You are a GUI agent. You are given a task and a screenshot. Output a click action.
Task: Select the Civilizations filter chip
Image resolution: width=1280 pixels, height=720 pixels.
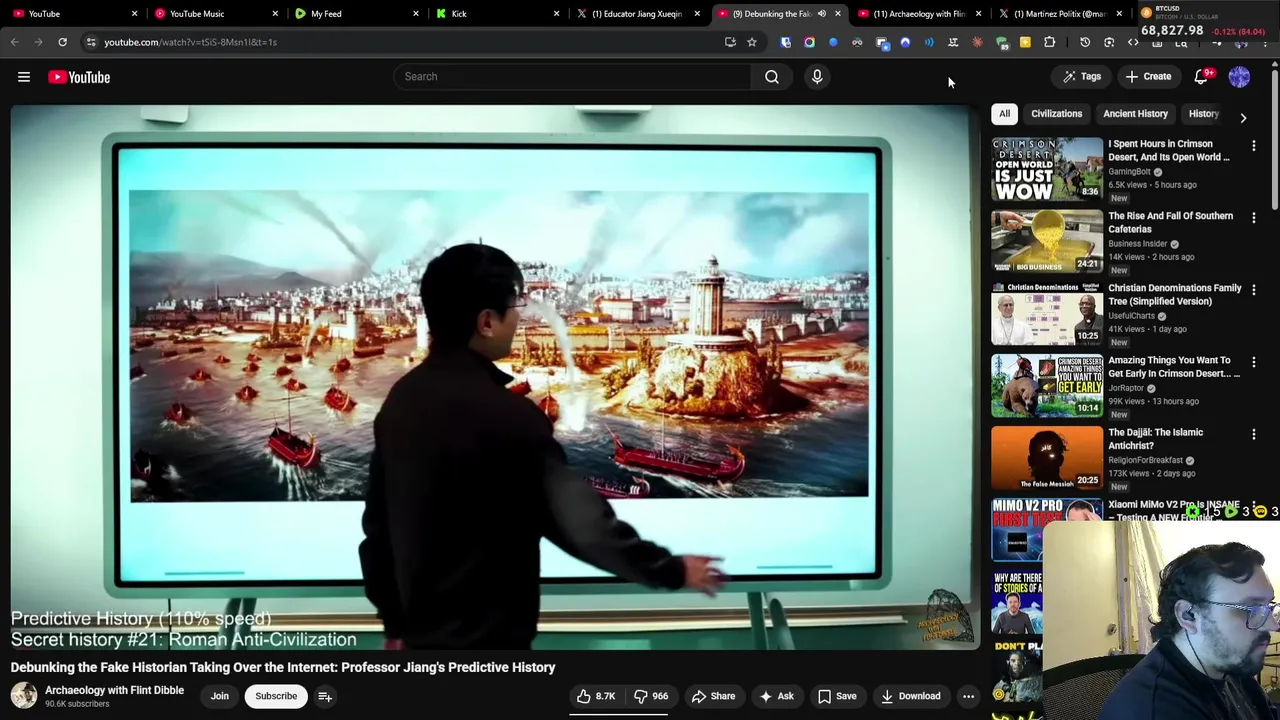[1056, 114]
